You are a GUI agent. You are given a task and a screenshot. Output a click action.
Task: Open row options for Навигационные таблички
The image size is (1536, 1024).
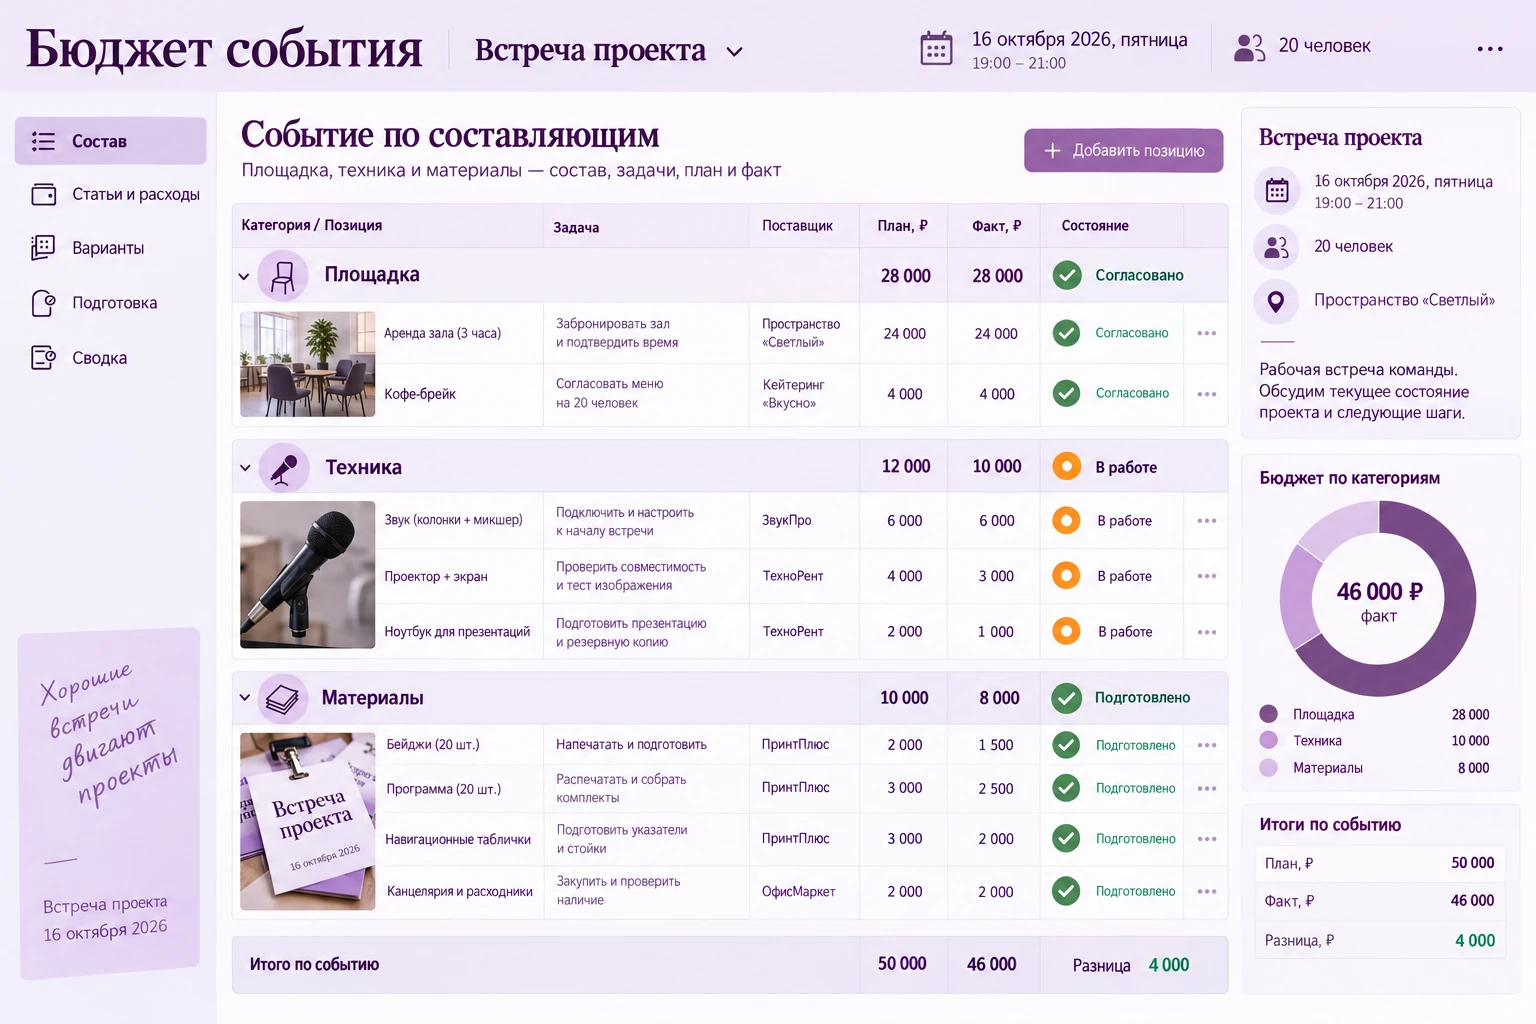[x=1207, y=839]
